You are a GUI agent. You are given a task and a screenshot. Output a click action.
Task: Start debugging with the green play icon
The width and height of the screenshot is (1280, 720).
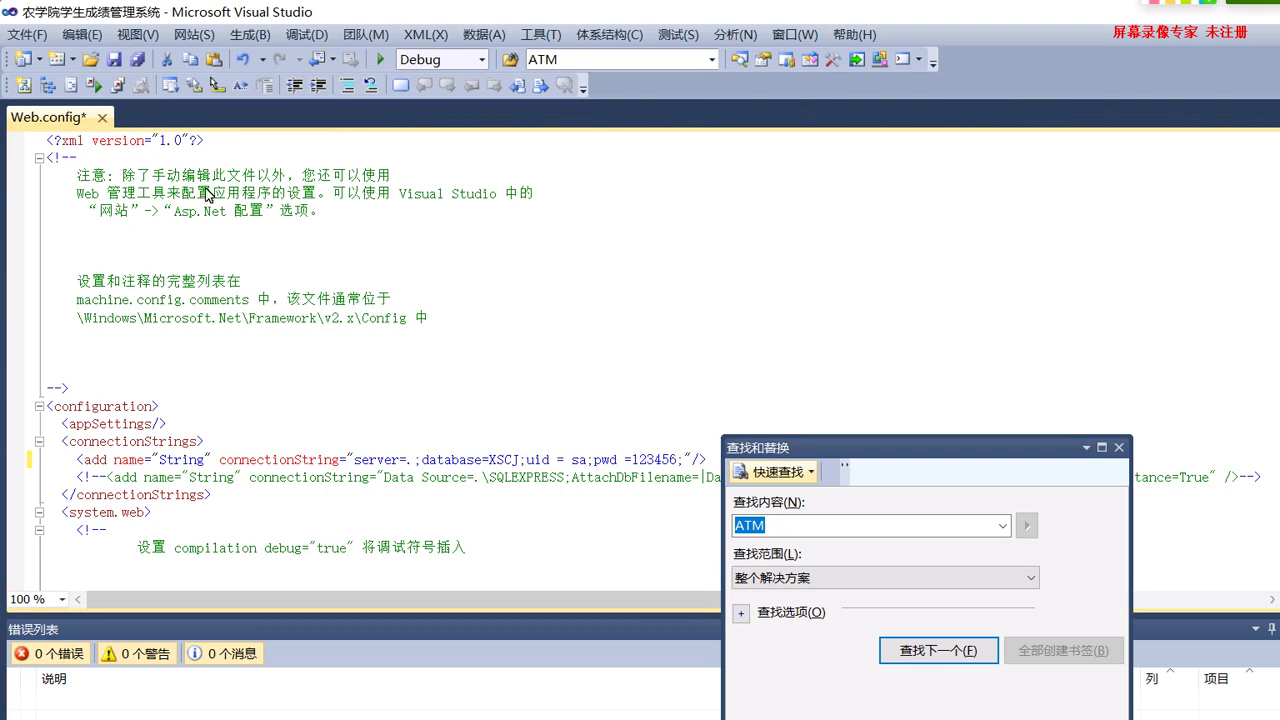click(x=380, y=60)
